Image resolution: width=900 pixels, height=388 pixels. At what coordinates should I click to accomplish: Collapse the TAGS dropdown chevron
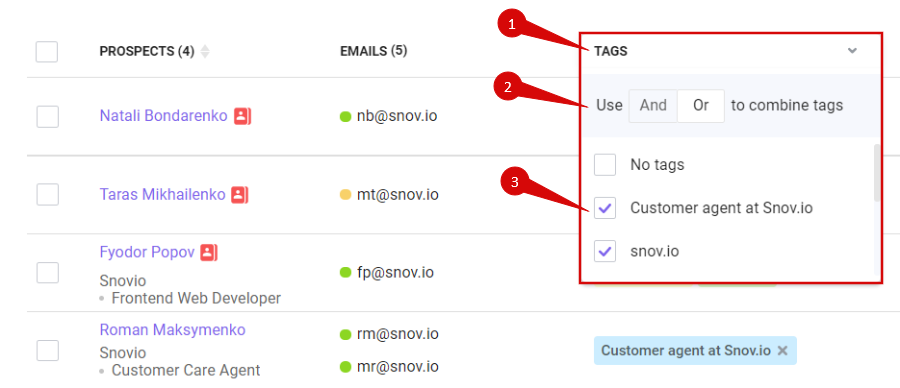852,51
